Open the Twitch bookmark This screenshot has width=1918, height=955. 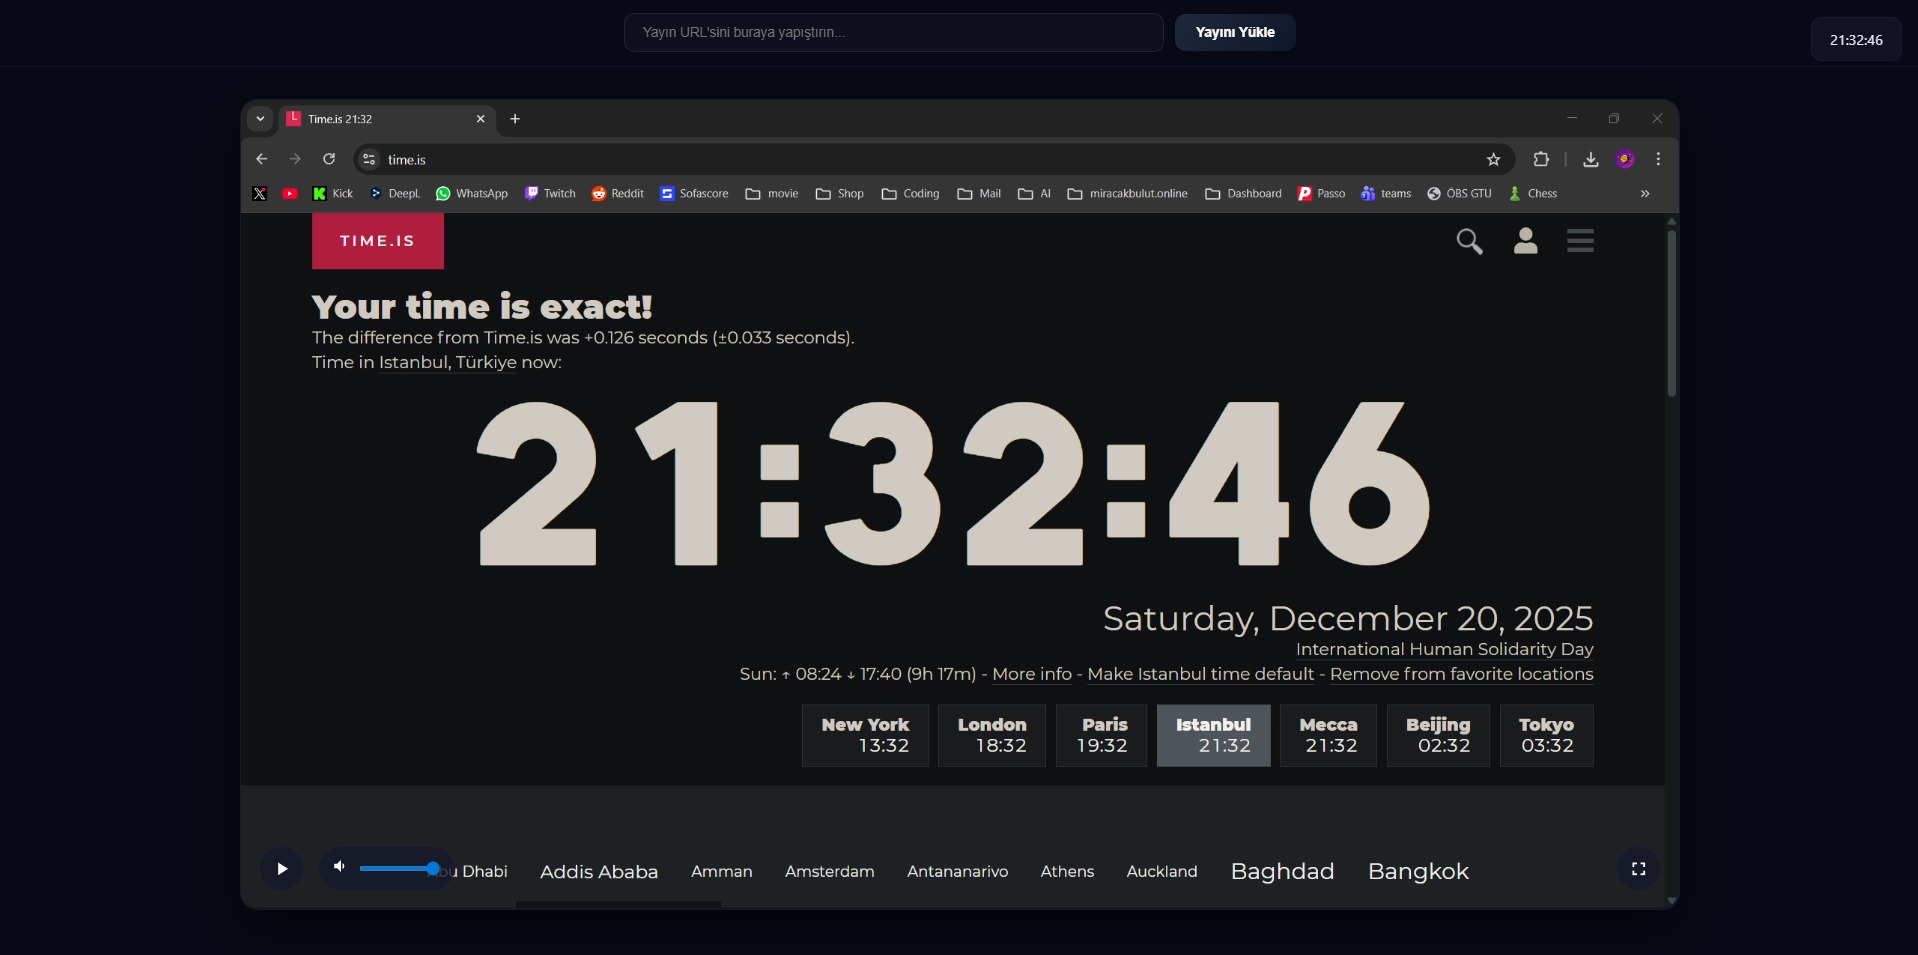550,194
